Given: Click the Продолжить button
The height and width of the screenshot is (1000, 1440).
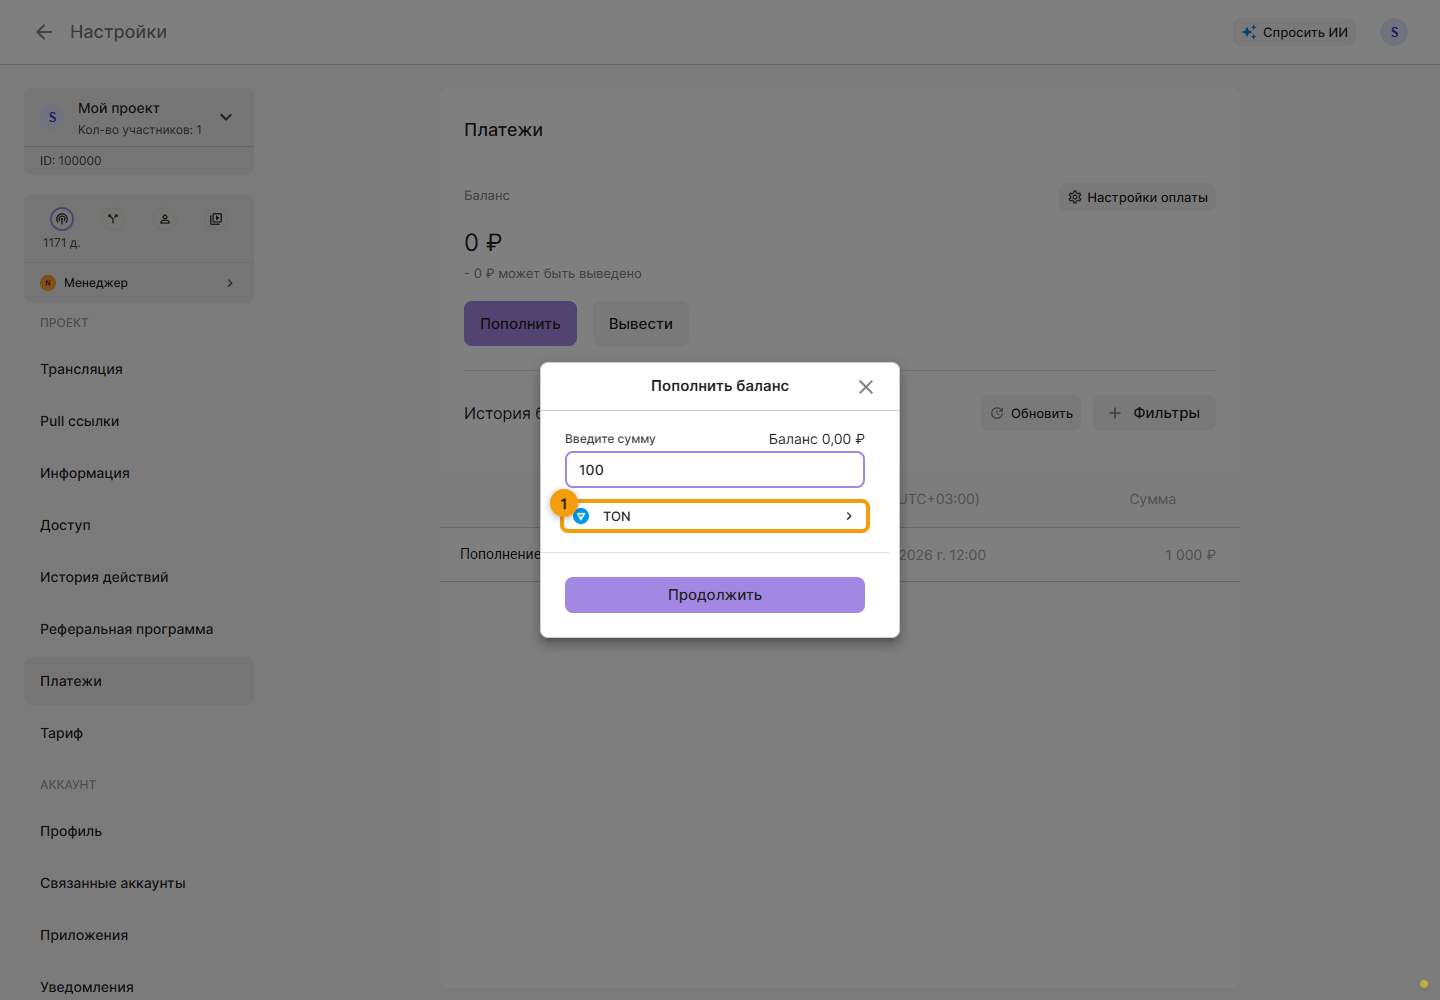Looking at the screenshot, I should pos(715,595).
